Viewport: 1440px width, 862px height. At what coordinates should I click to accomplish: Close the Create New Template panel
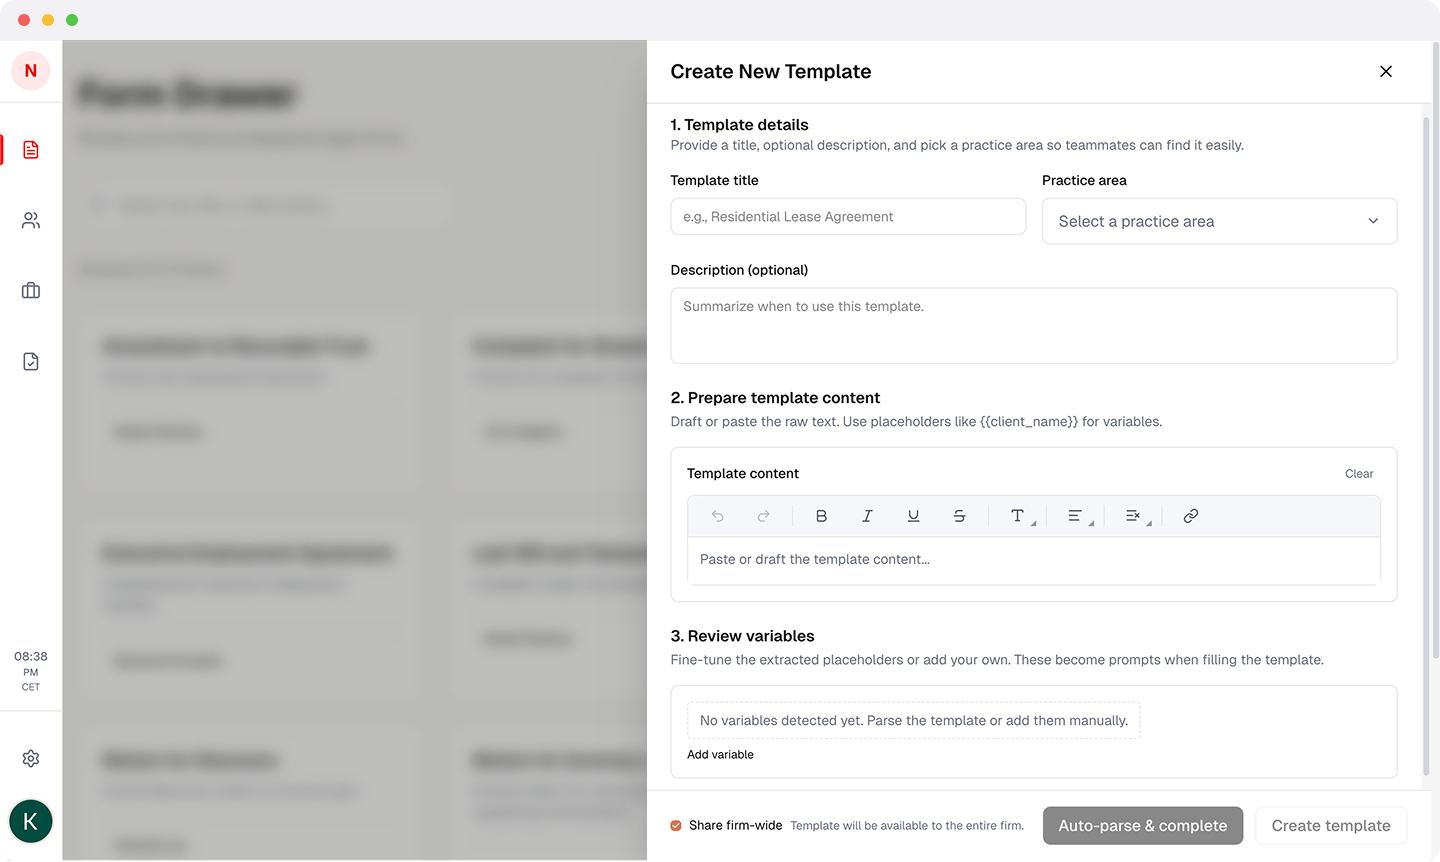coord(1385,71)
